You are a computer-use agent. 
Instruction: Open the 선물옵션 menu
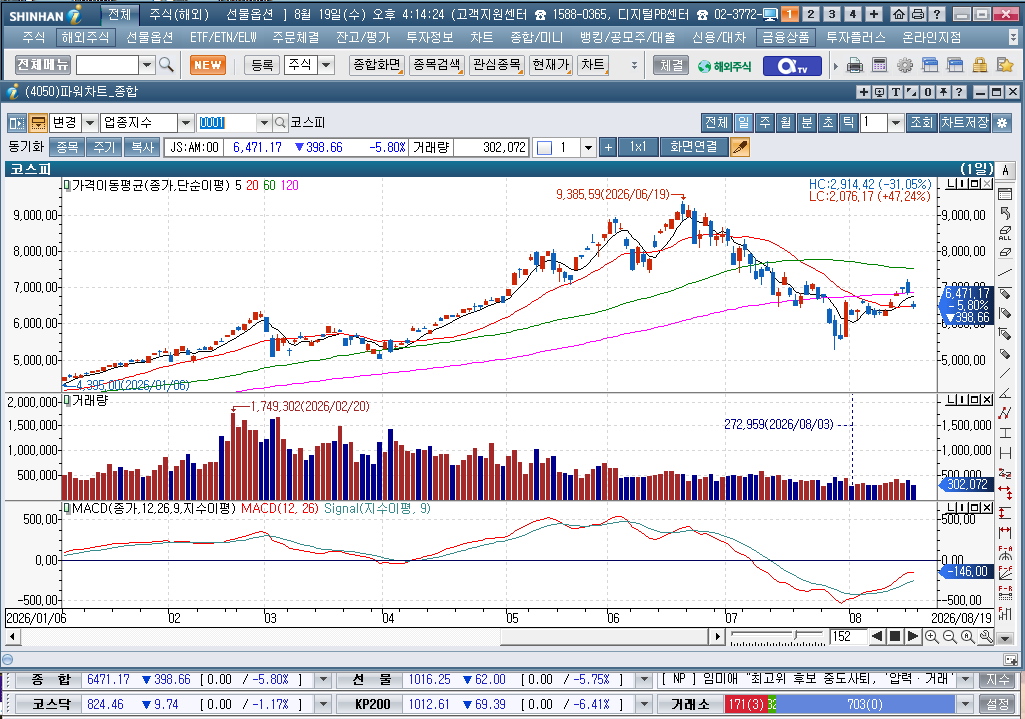click(x=150, y=38)
